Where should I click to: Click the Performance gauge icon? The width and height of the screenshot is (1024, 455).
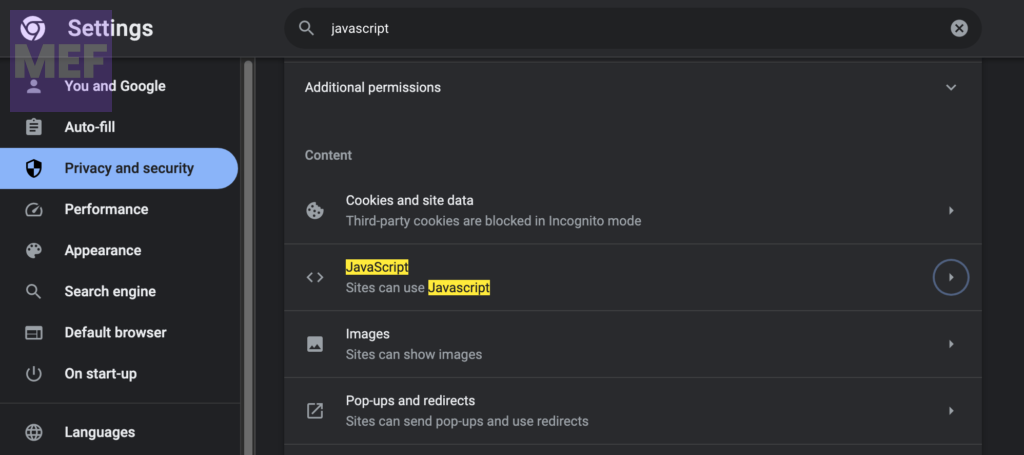34,209
